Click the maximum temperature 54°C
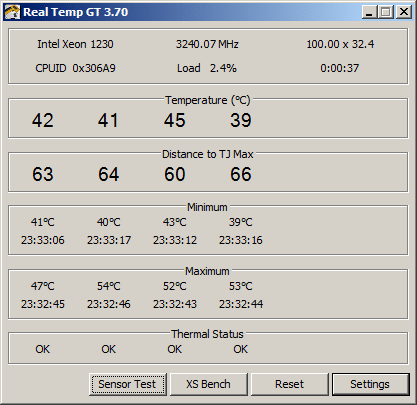417x405 pixels. click(109, 286)
